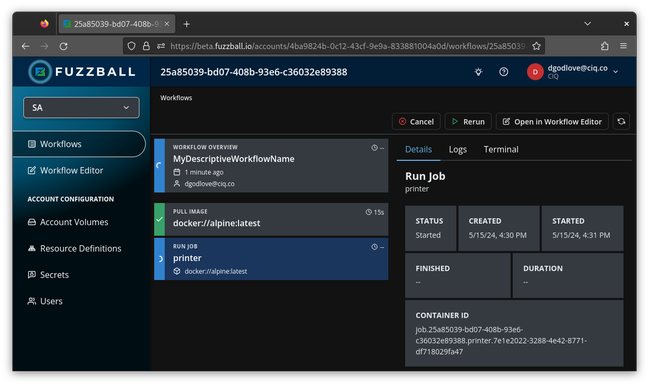
Task: Click the Account Volumes drive icon
Action: [x=32, y=222]
